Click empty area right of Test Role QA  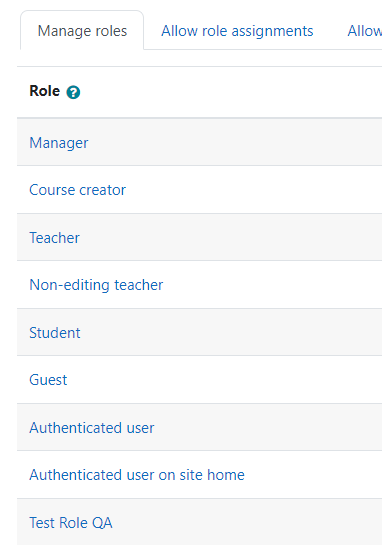246,522
